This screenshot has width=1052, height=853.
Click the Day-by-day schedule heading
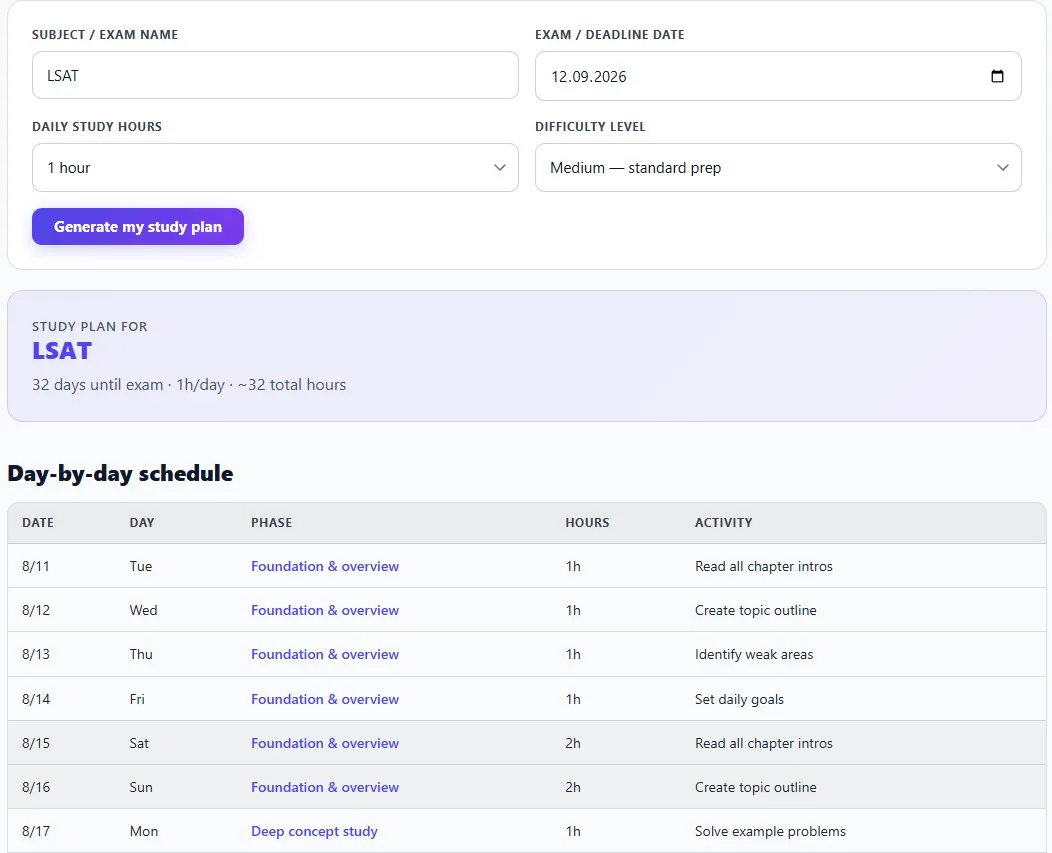coord(120,473)
